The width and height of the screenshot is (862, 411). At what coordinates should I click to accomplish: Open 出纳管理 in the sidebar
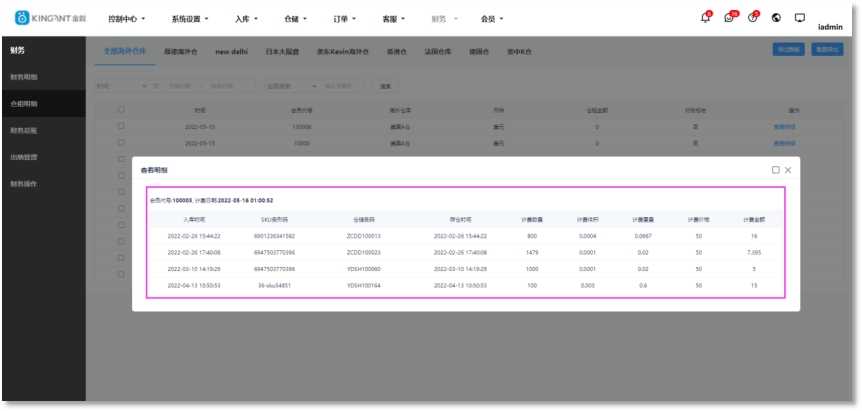24,157
